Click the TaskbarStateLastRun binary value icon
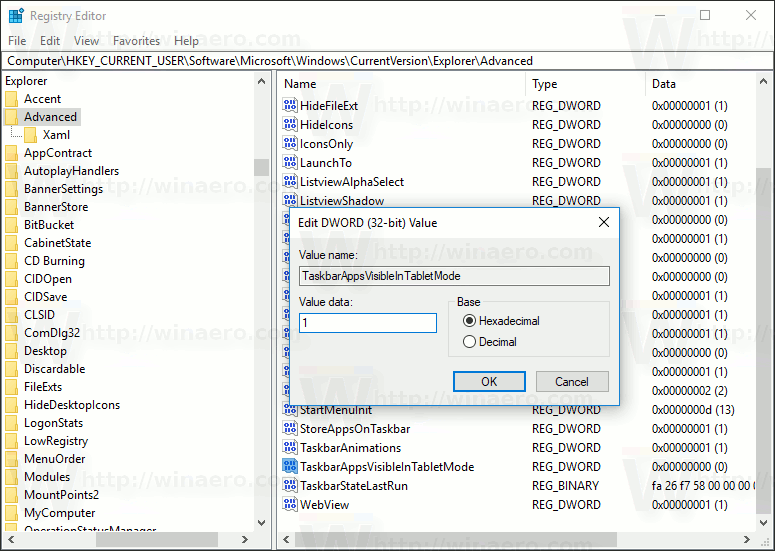Image resolution: width=775 pixels, height=551 pixels. coord(290,485)
